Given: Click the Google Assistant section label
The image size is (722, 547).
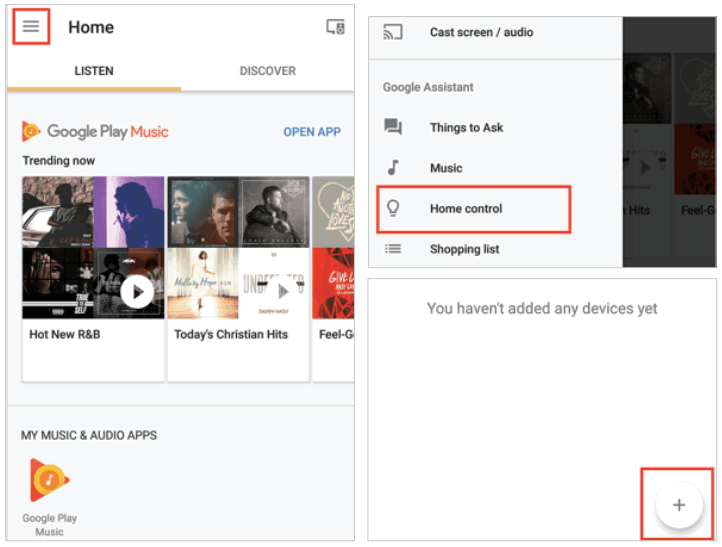Looking at the screenshot, I should click(428, 87).
